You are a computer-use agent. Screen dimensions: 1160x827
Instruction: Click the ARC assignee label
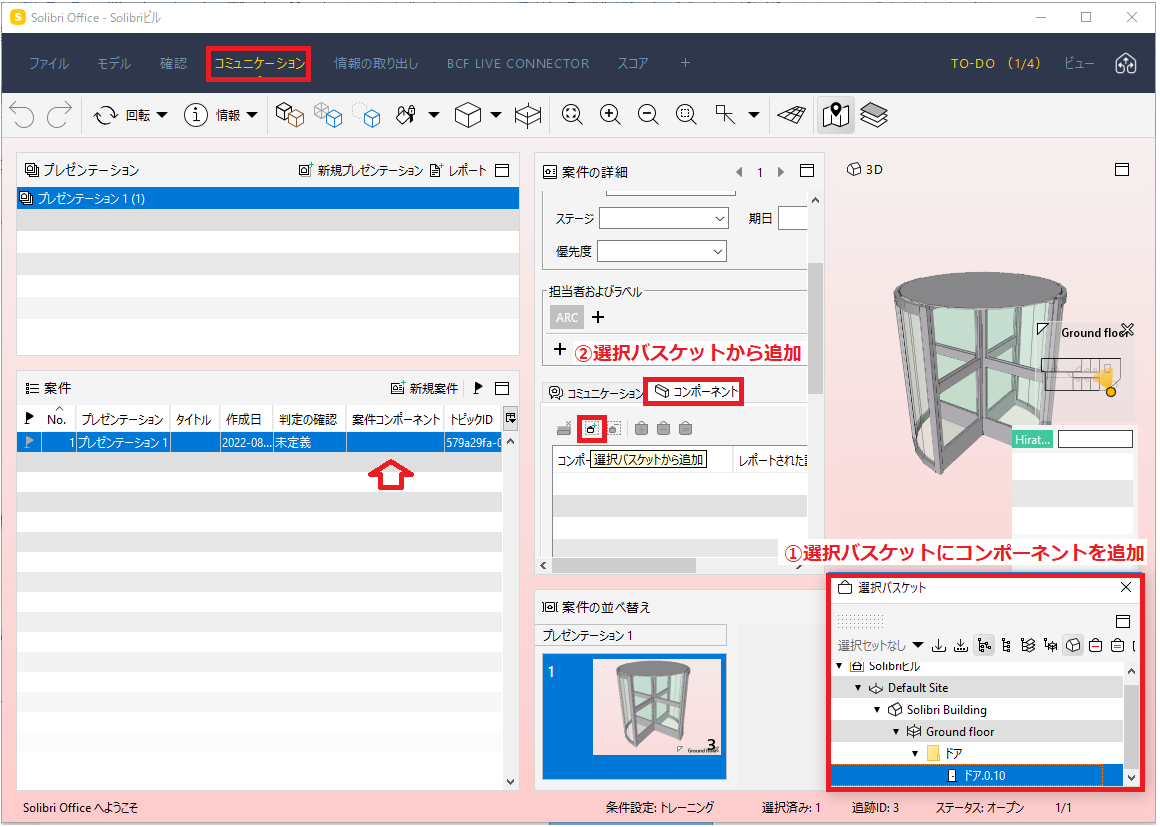[x=567, y=317]
